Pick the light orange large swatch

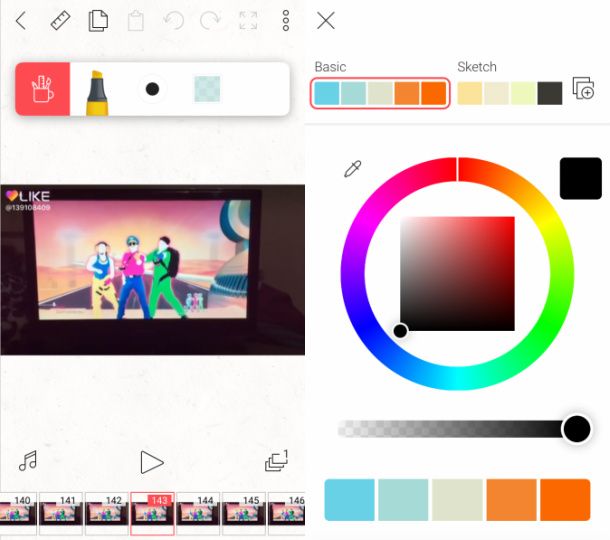pyautogui.click(x=511, y=500)
